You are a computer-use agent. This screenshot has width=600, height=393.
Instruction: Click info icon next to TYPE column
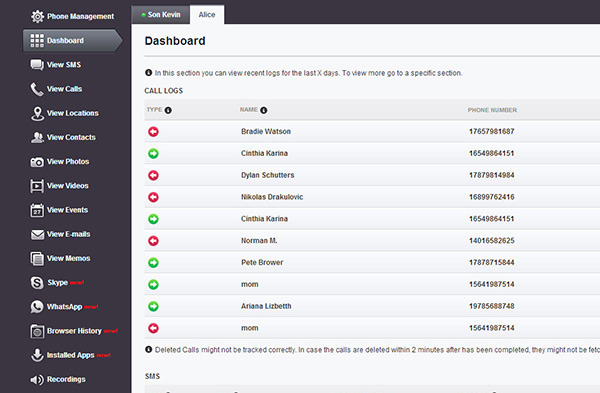[168, 110]
